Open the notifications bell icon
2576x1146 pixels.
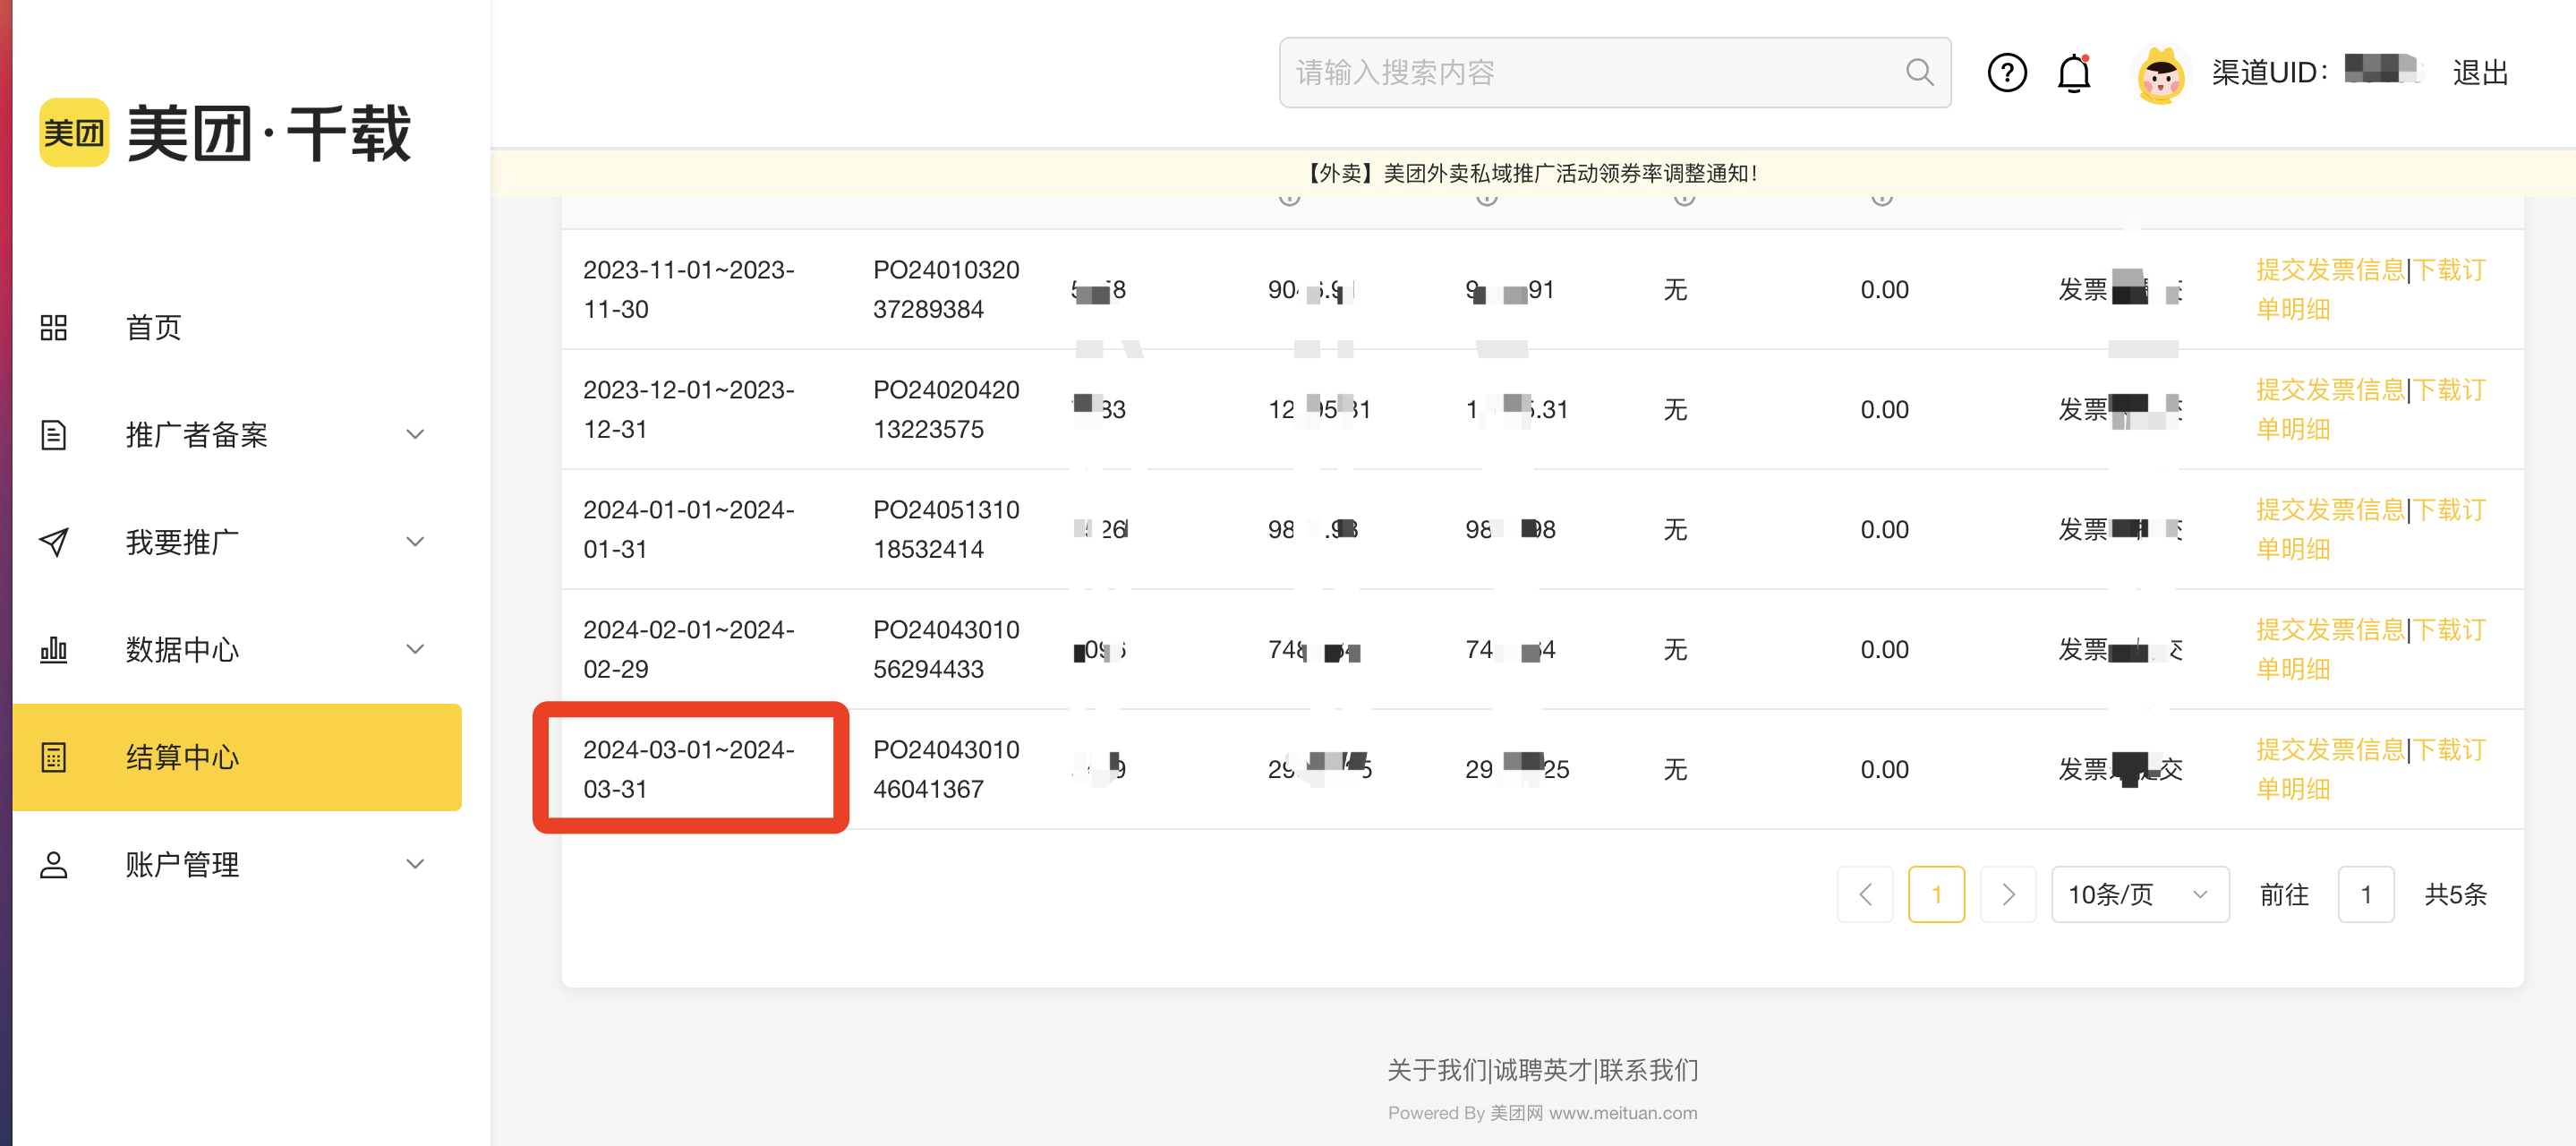pyautogui.click(x=2073, y=72)
